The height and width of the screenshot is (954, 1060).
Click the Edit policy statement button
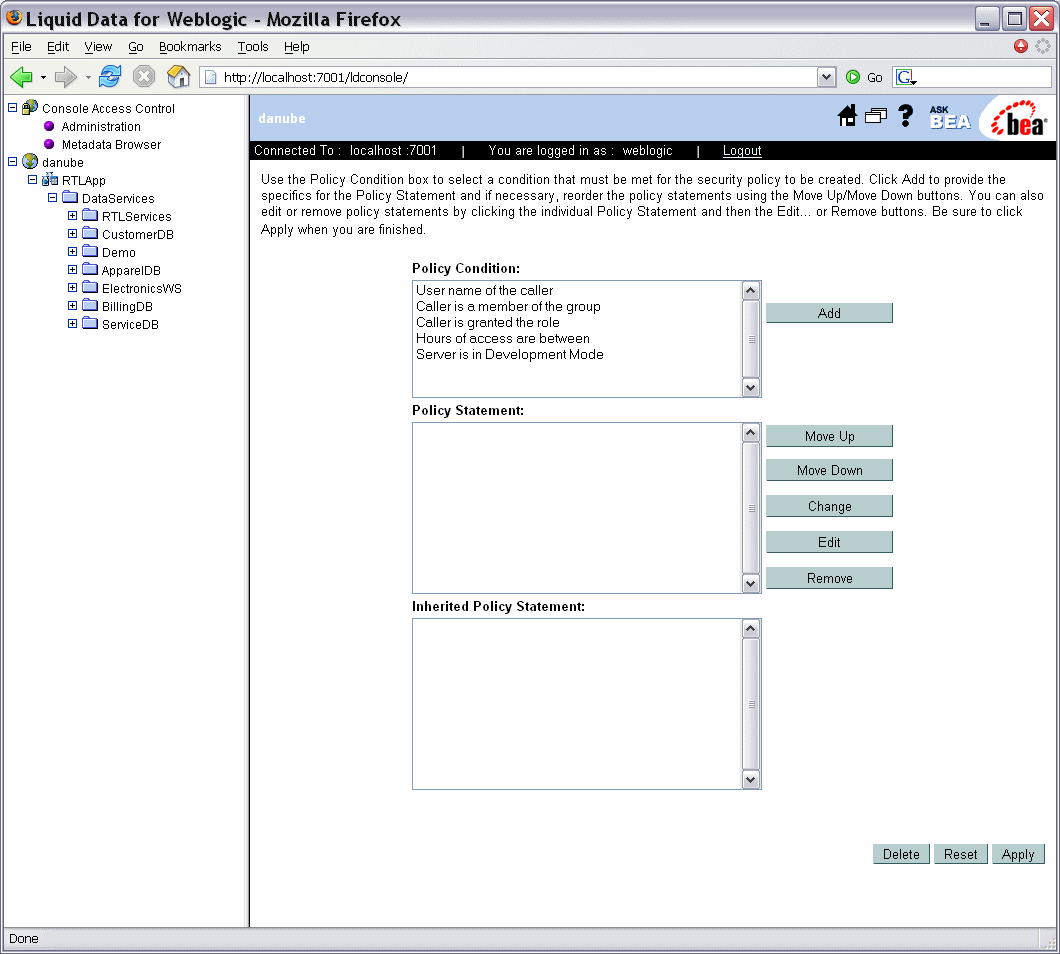coord(829,542)
